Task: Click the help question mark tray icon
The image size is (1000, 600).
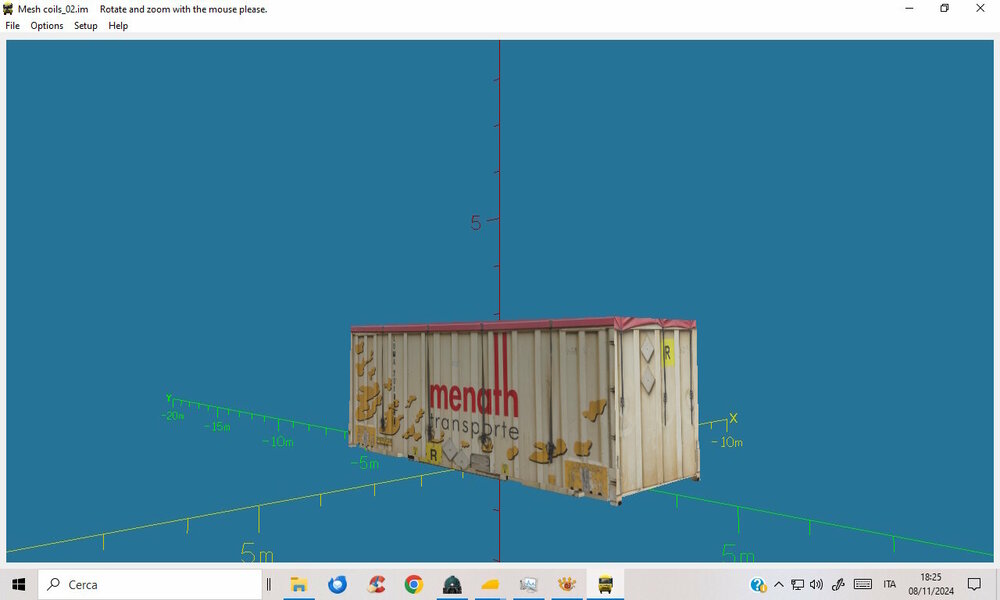Action: point(758,584)
